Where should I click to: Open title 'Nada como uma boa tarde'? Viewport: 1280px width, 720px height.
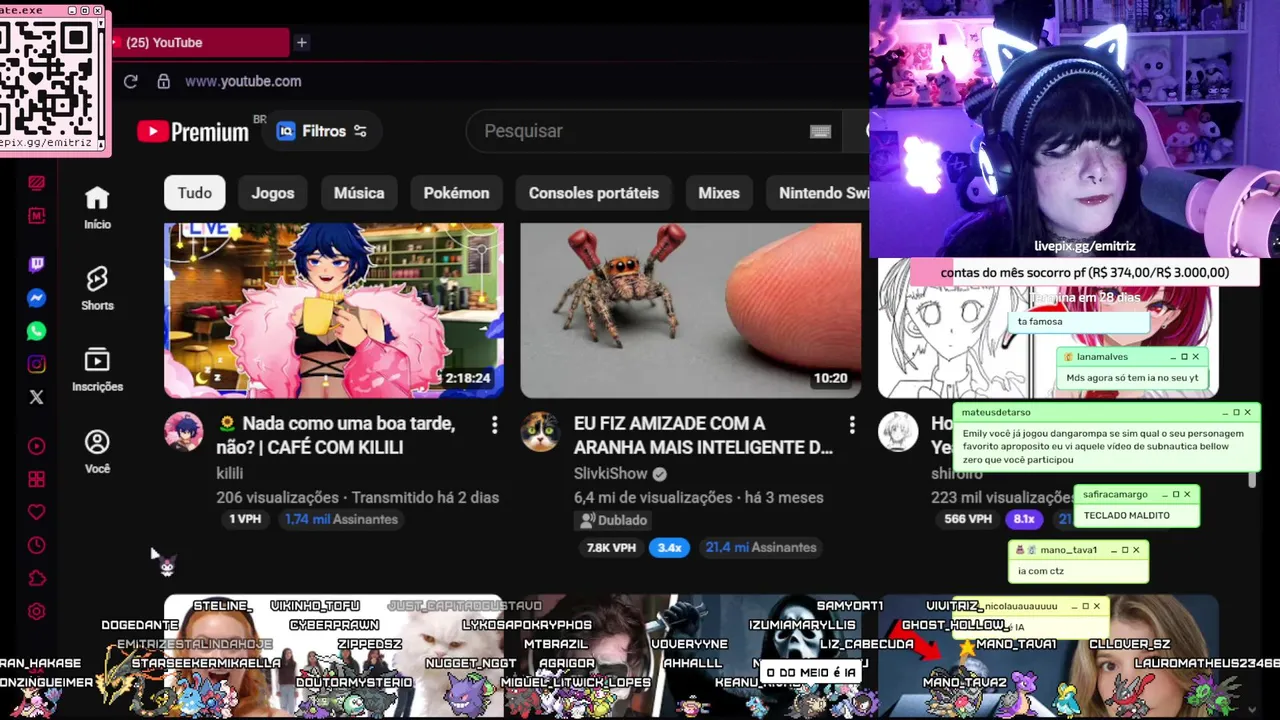tap(336, 435)
